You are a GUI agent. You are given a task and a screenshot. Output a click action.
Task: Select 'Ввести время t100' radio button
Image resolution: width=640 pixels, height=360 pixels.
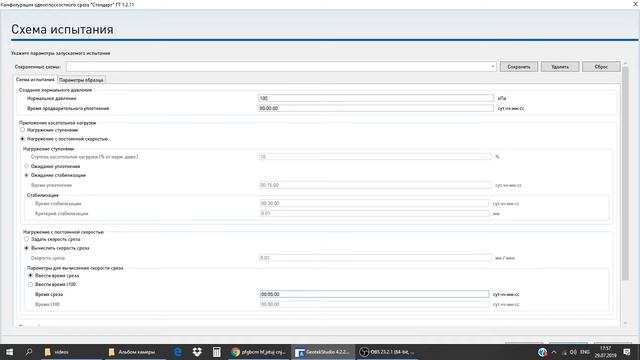(x=31, y=284)
